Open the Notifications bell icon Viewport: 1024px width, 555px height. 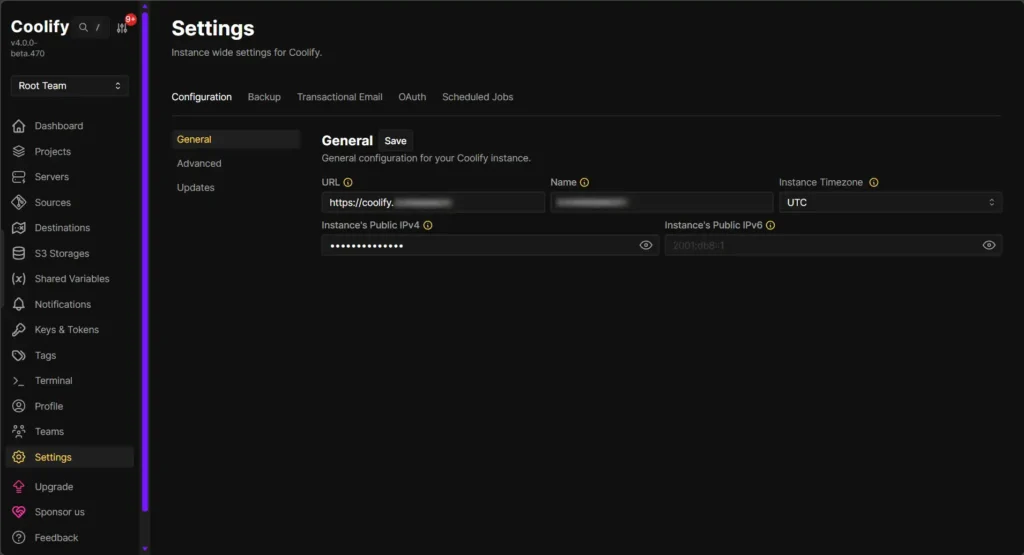tap(19, 304)
